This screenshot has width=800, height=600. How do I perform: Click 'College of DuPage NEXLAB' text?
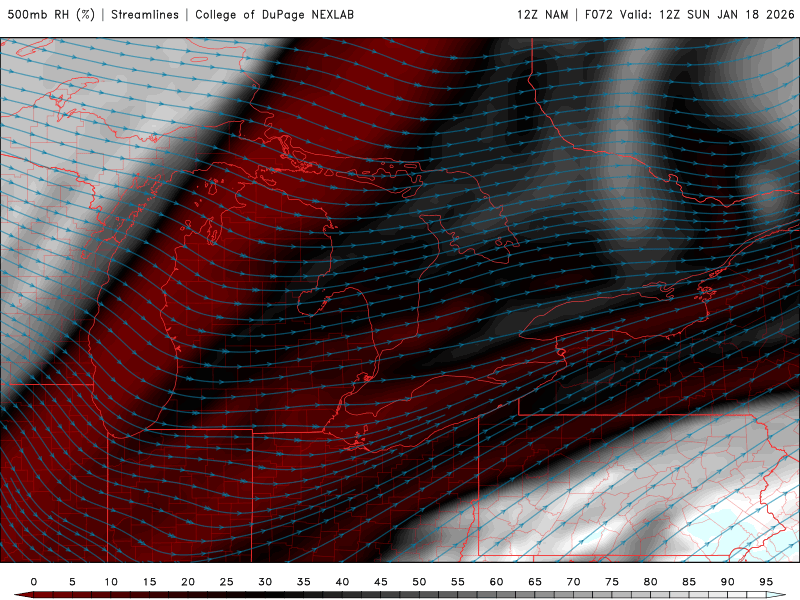click(274, 15)
